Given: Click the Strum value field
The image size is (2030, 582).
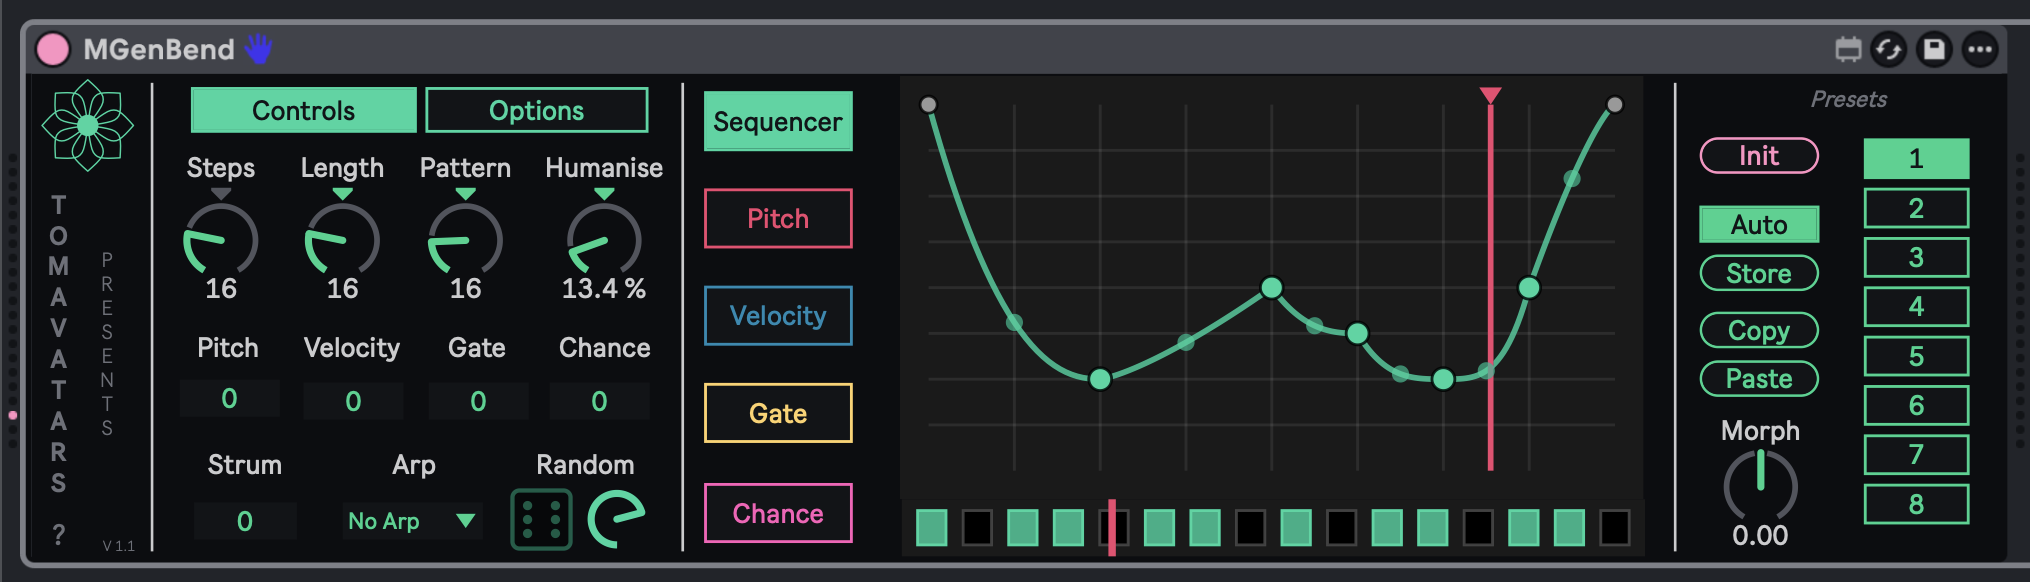Looking at the screenshot, I should [245, 521].
